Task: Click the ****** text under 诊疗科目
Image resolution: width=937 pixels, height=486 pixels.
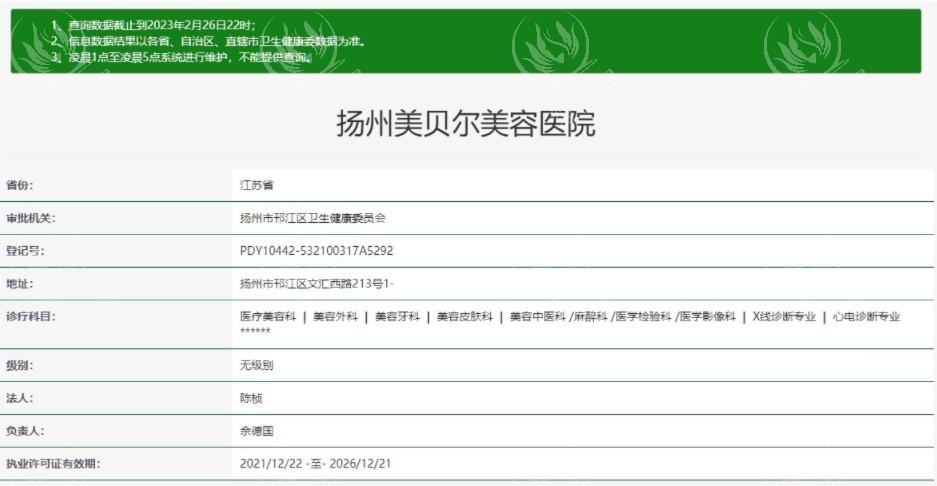Action: [255, 331]
